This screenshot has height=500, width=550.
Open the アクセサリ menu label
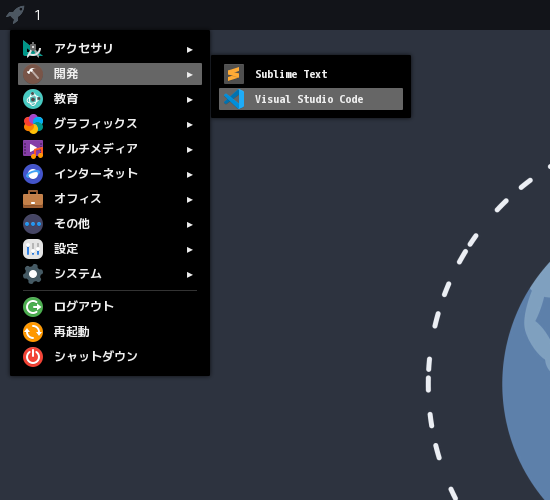point(83,48)
